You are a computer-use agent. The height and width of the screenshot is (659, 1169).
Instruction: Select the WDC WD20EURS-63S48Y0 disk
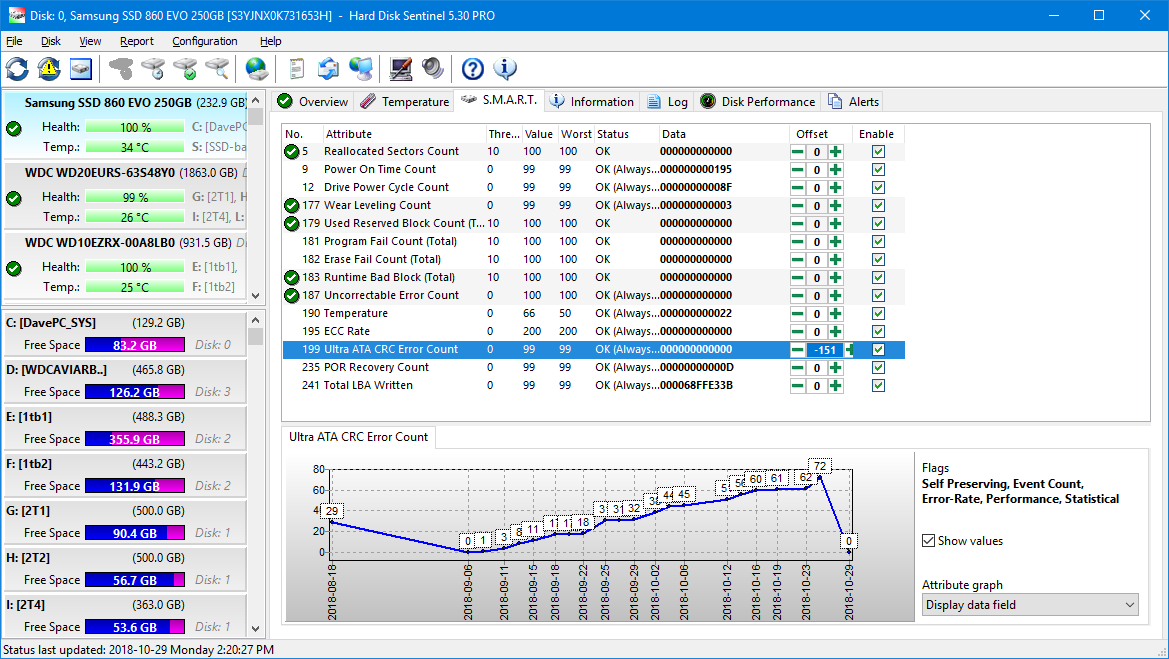coord(125,195)
